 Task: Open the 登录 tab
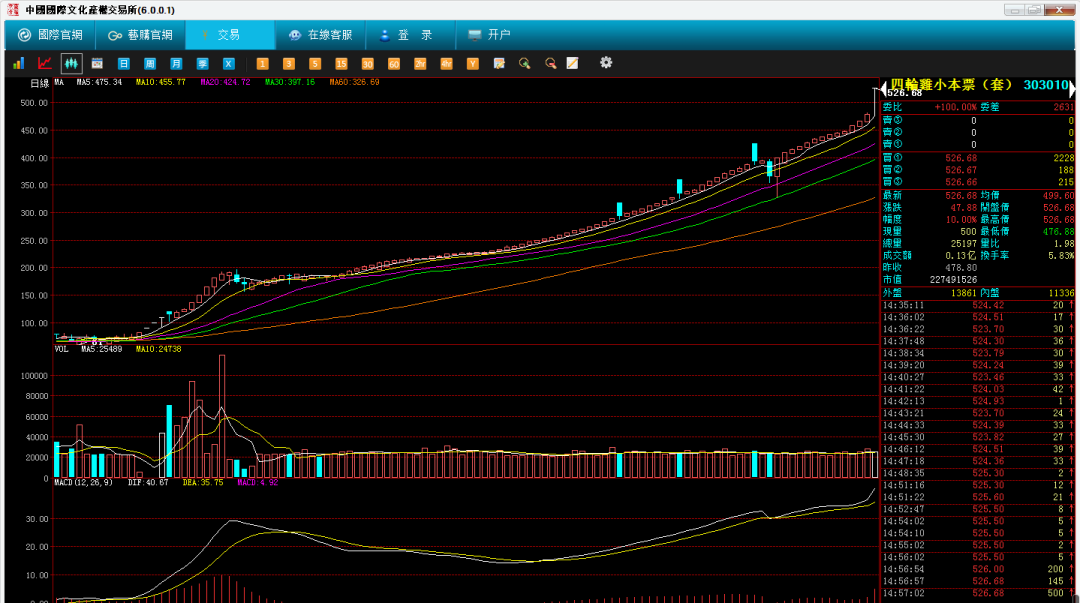pyautogui.click(x=410, y=34)
